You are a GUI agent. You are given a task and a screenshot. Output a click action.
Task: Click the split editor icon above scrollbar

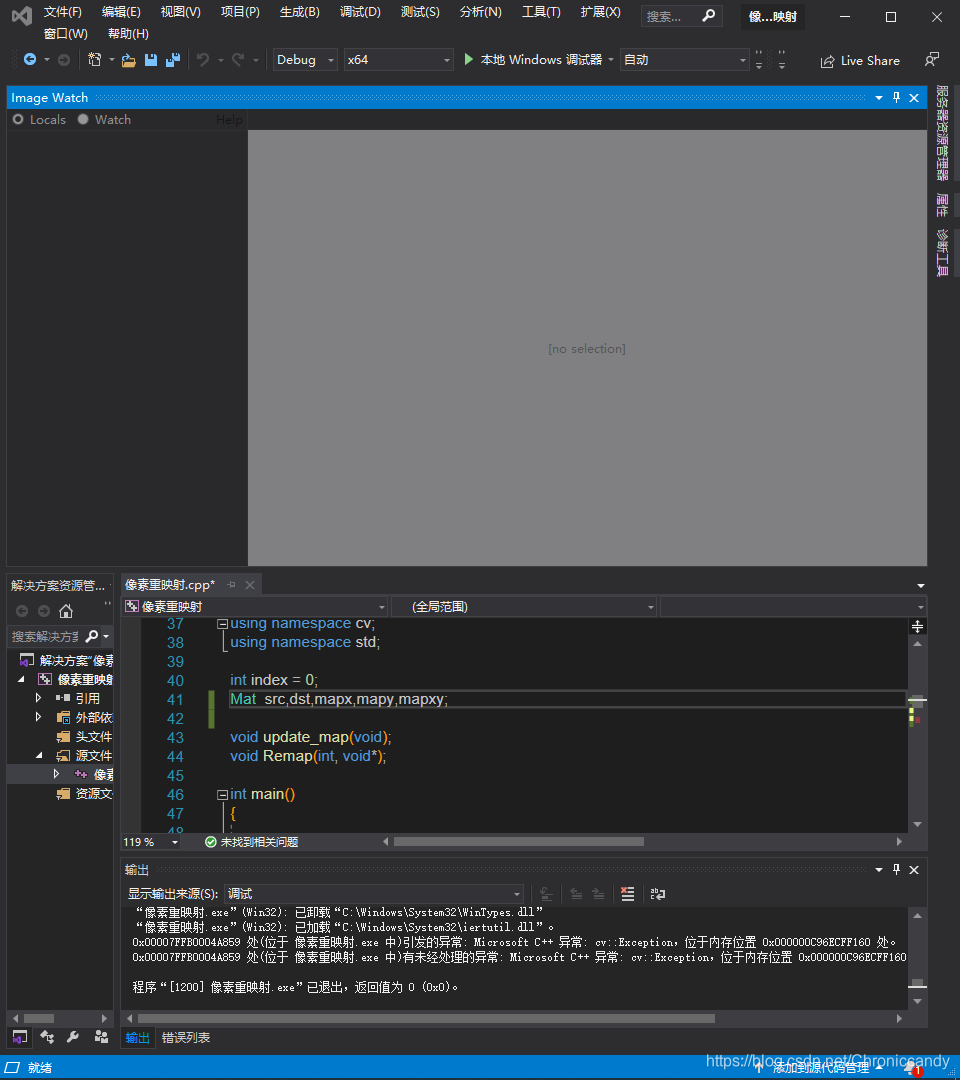tap(917, 626)
